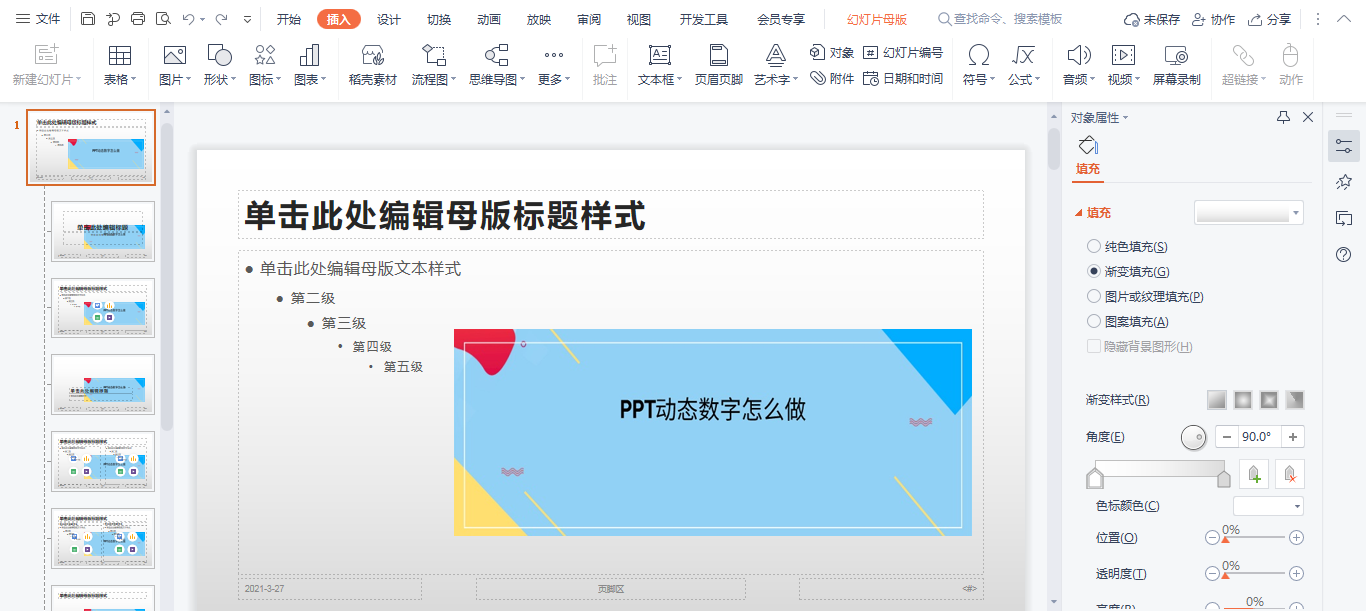
Task: Remove gradient stop with red cross icon
Action: [1291, 475]
